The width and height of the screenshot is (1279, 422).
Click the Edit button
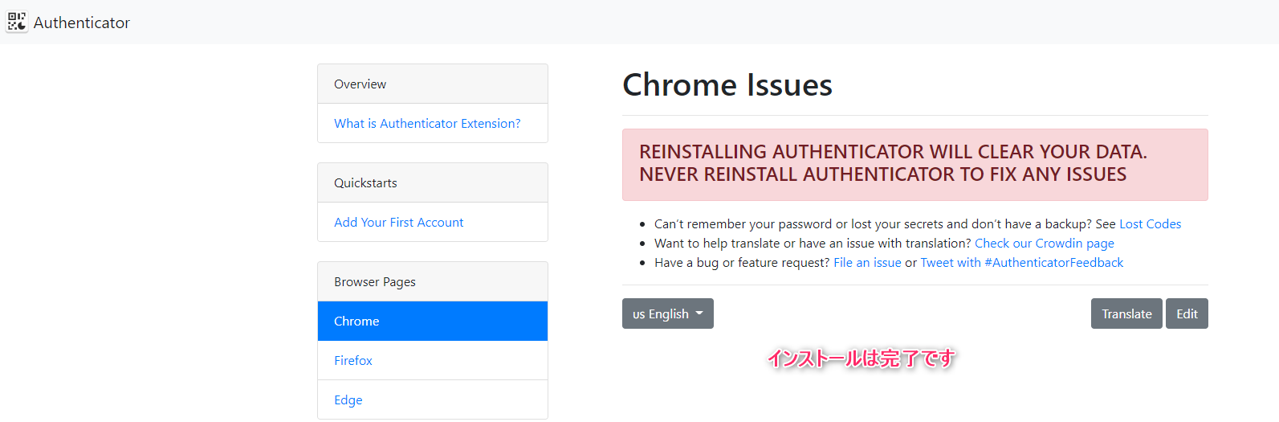(x=1187, y=313)
